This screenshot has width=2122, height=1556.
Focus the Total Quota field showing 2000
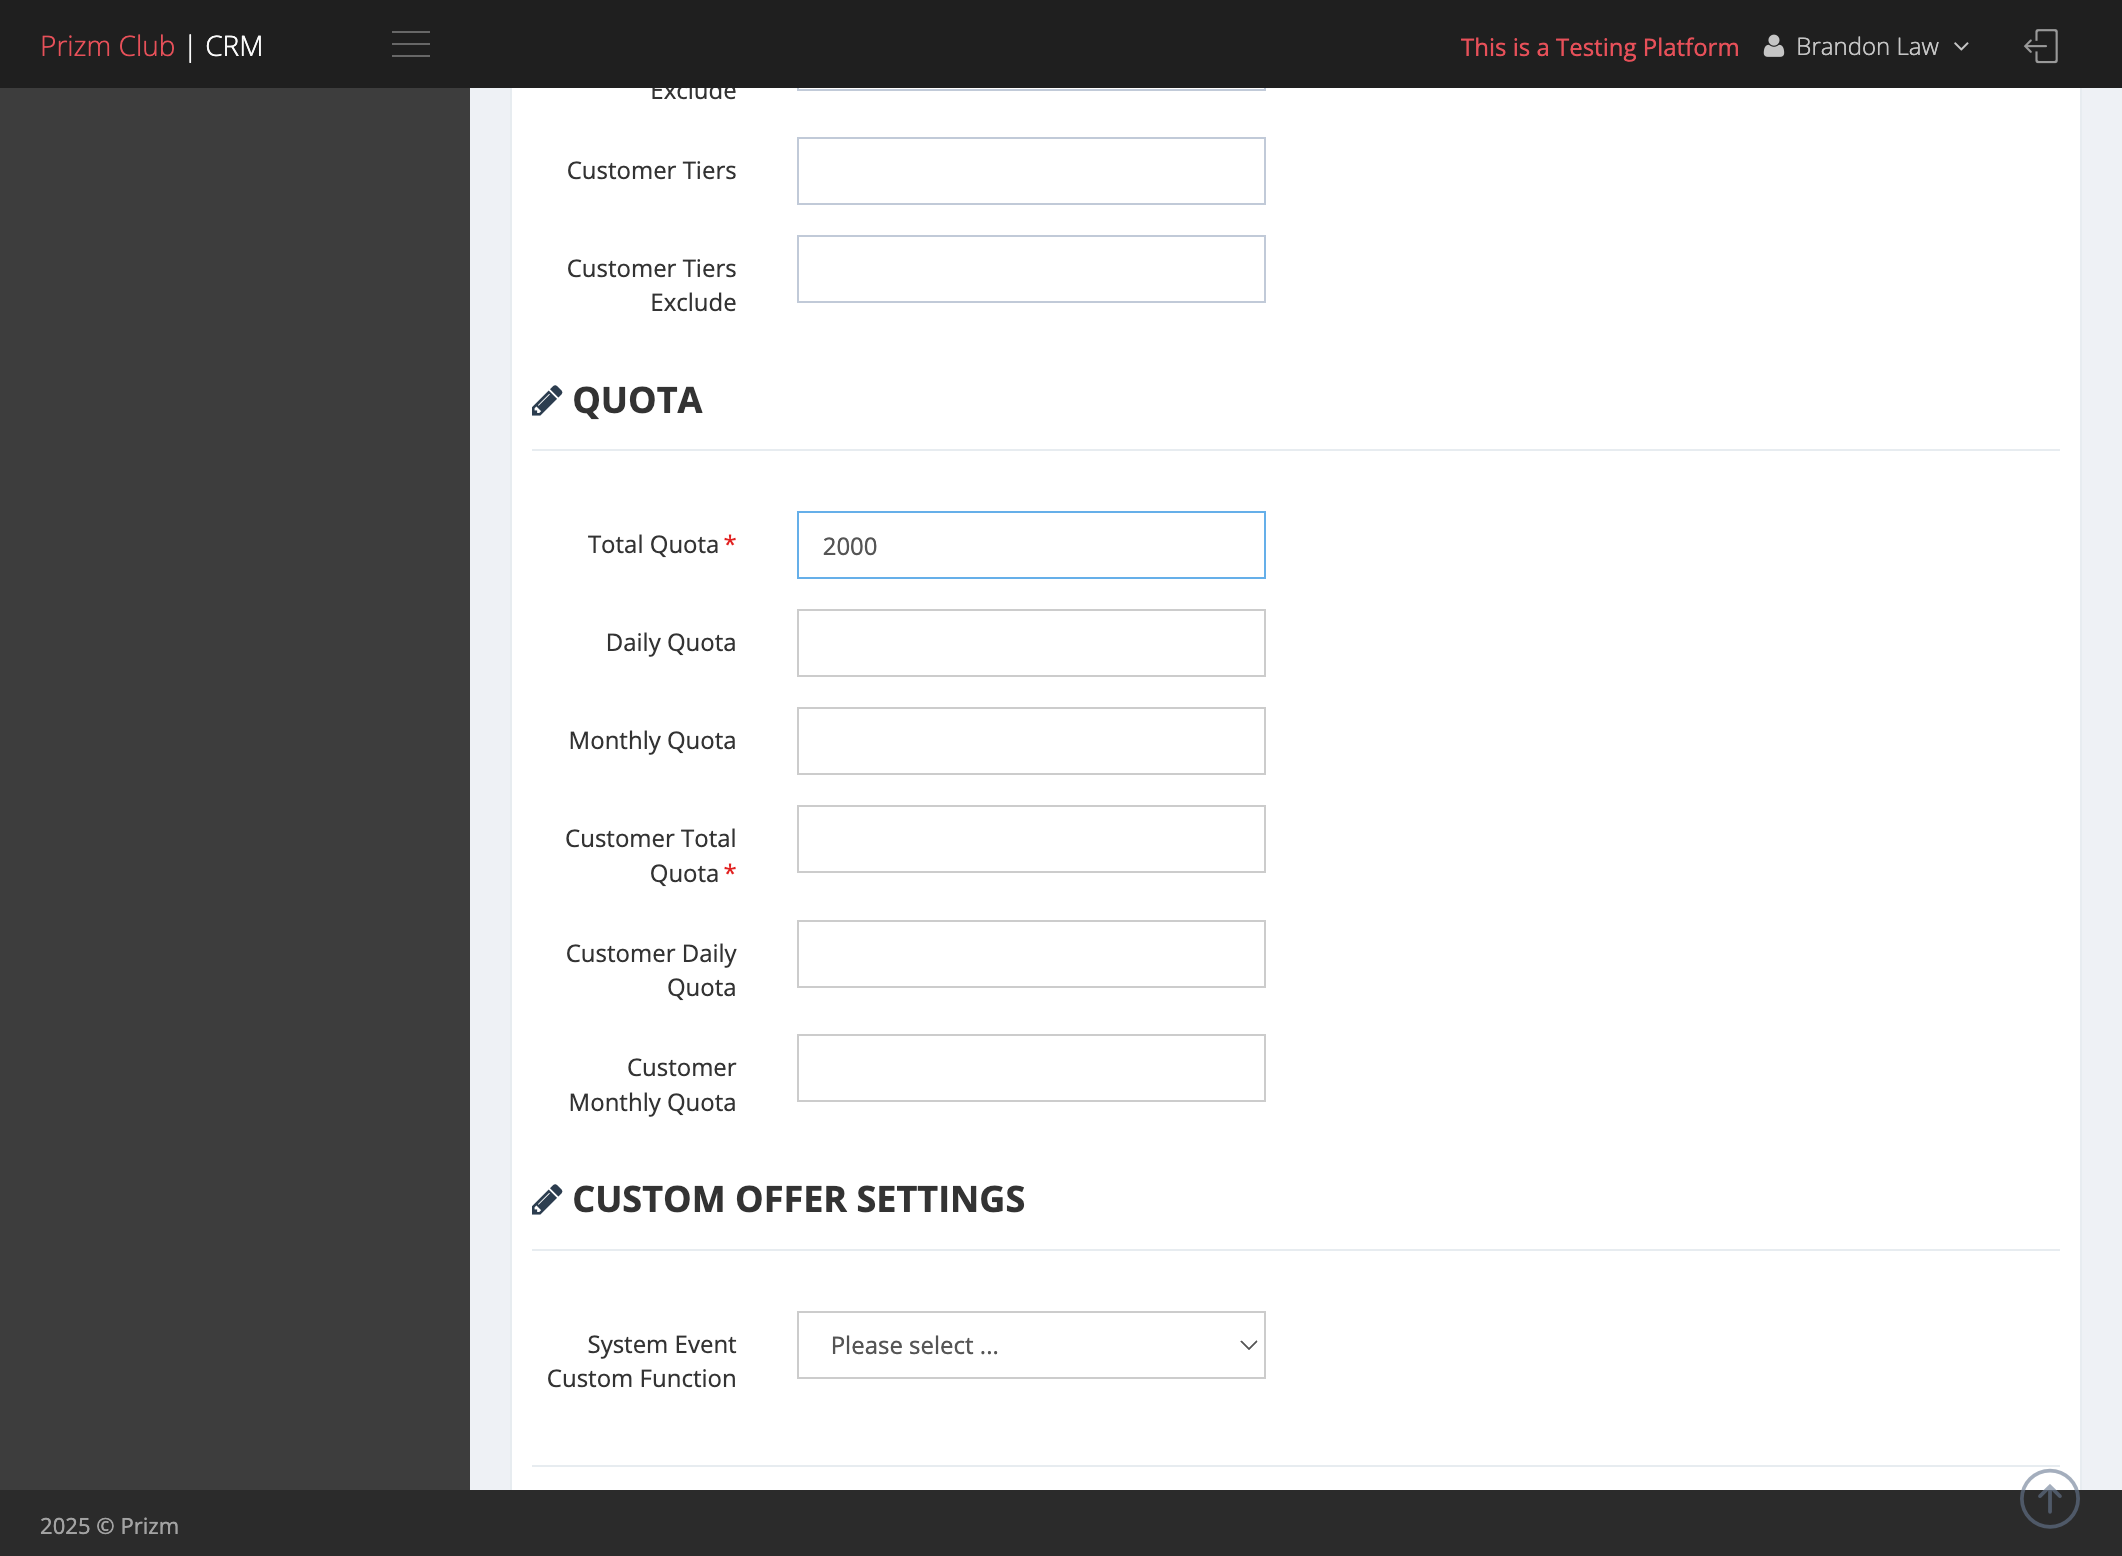click(x=1031, y=545)
